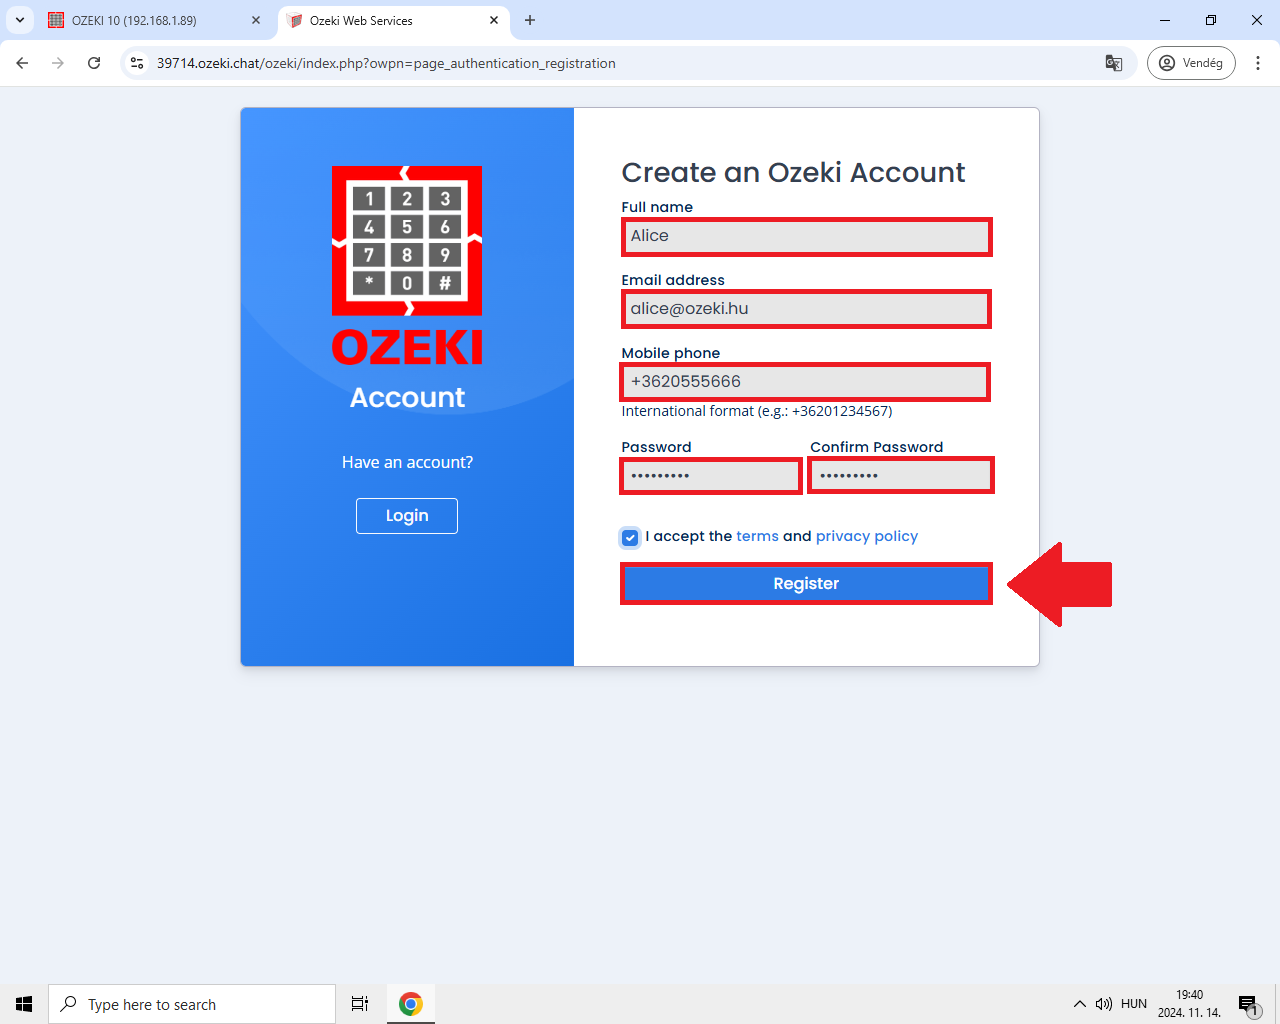
Task: Minimize the browser window
Action: click(x=1165, y=20)
